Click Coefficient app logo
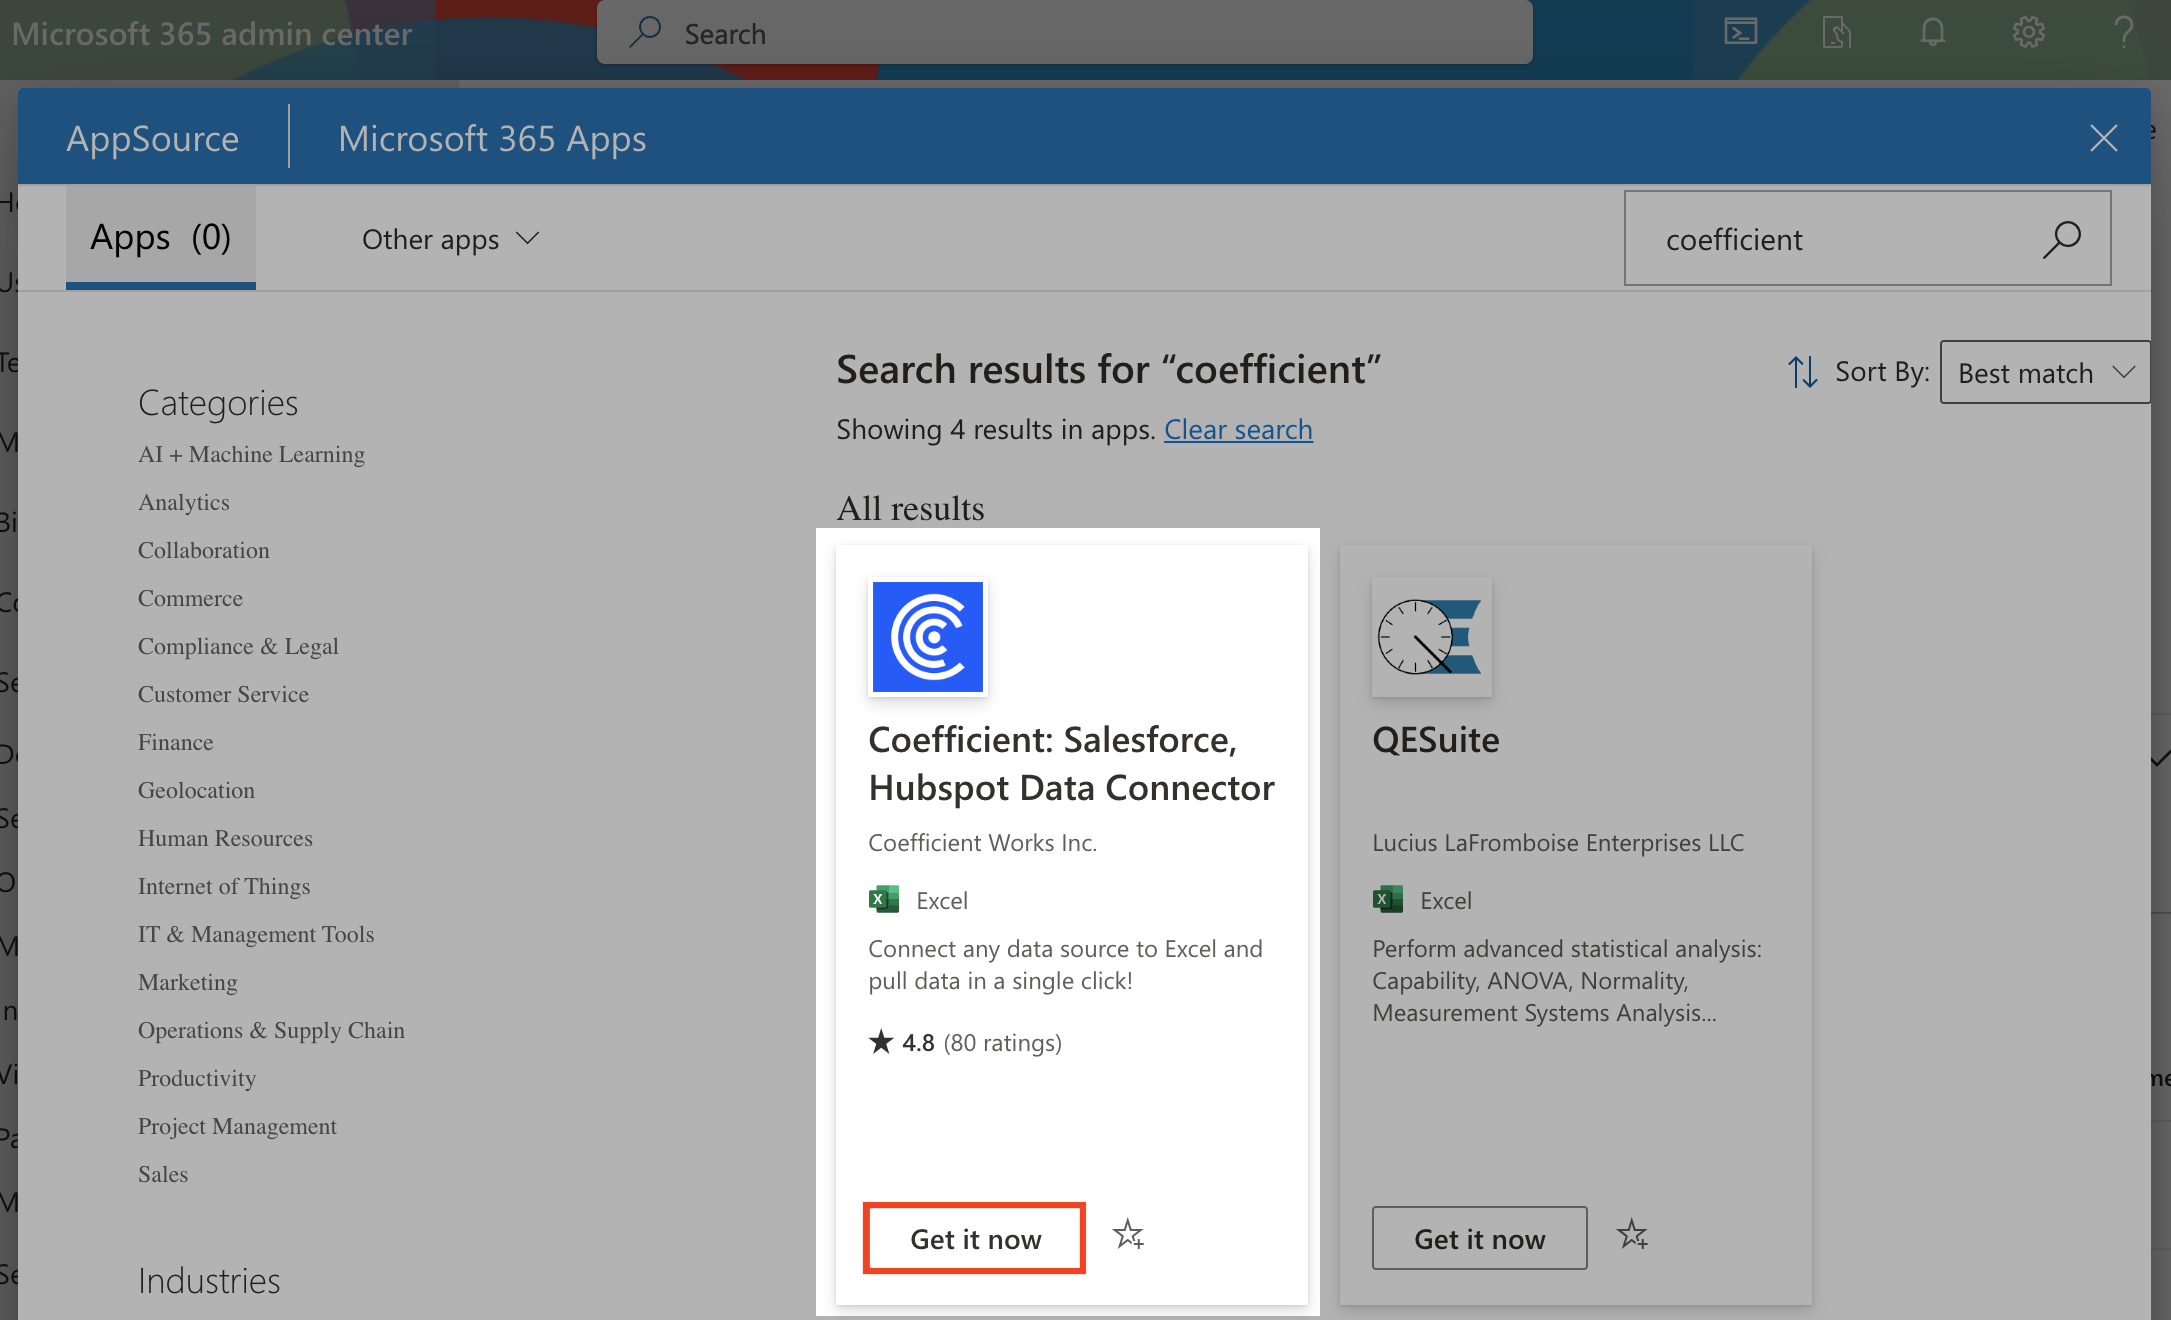2171x1320 pixels. pos(928,637)
